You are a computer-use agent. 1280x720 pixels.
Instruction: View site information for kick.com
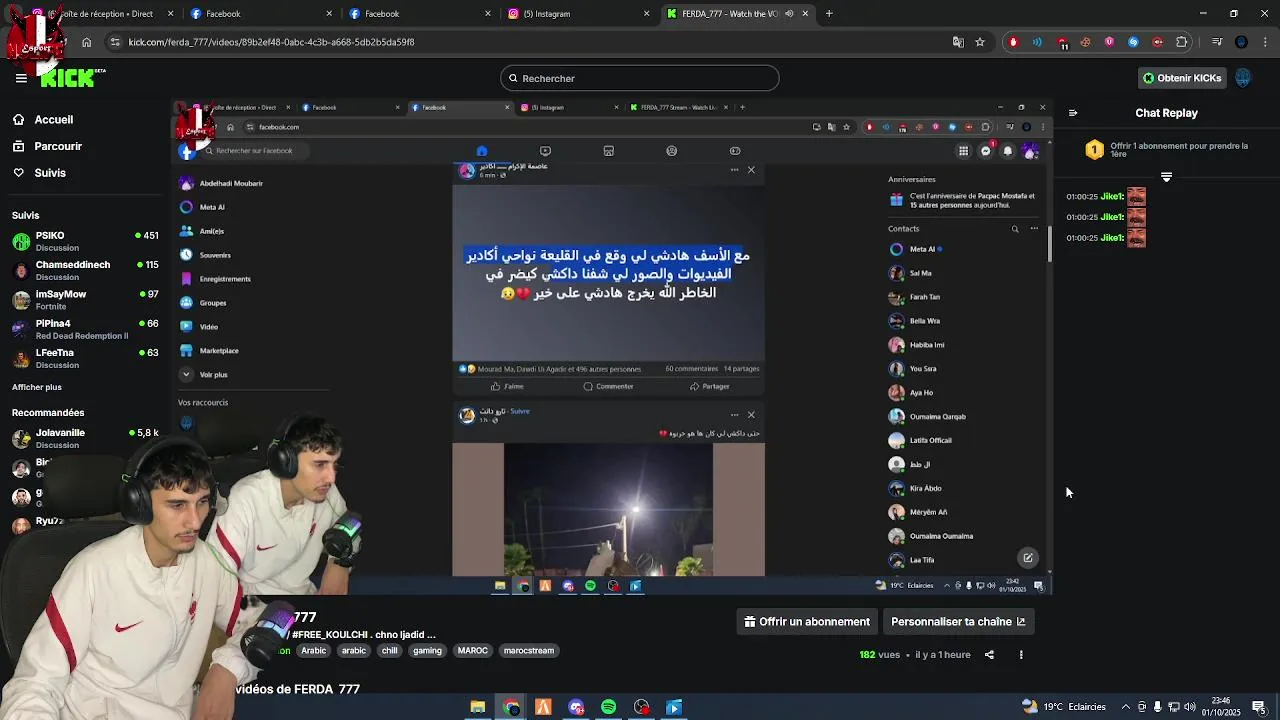115,42
